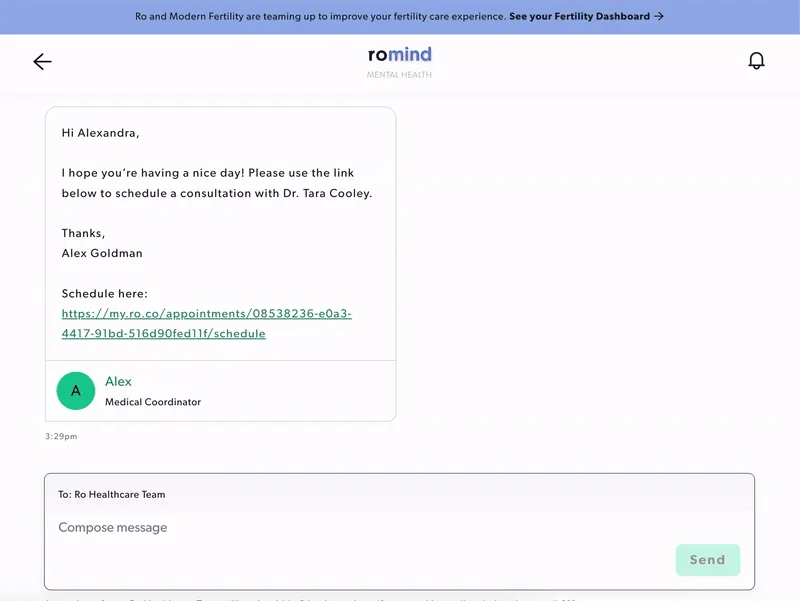Click the back arrow icon

point(42,62)
